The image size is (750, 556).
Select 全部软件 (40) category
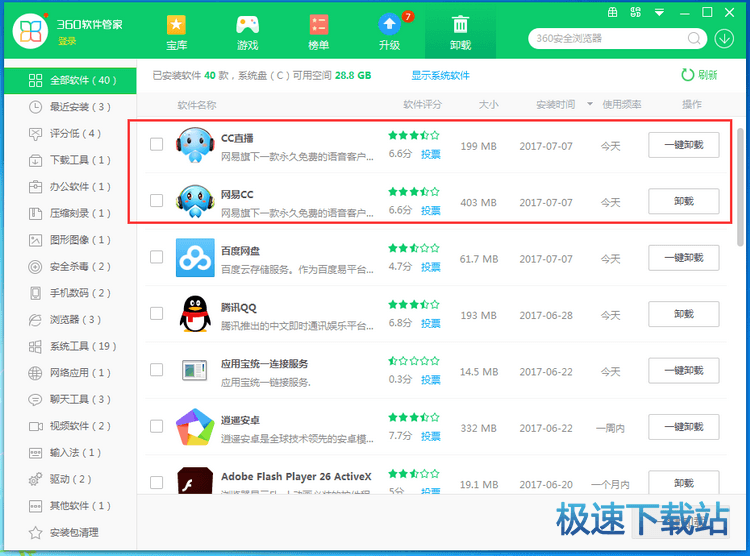pyautogui.click(x=70, y=80)
